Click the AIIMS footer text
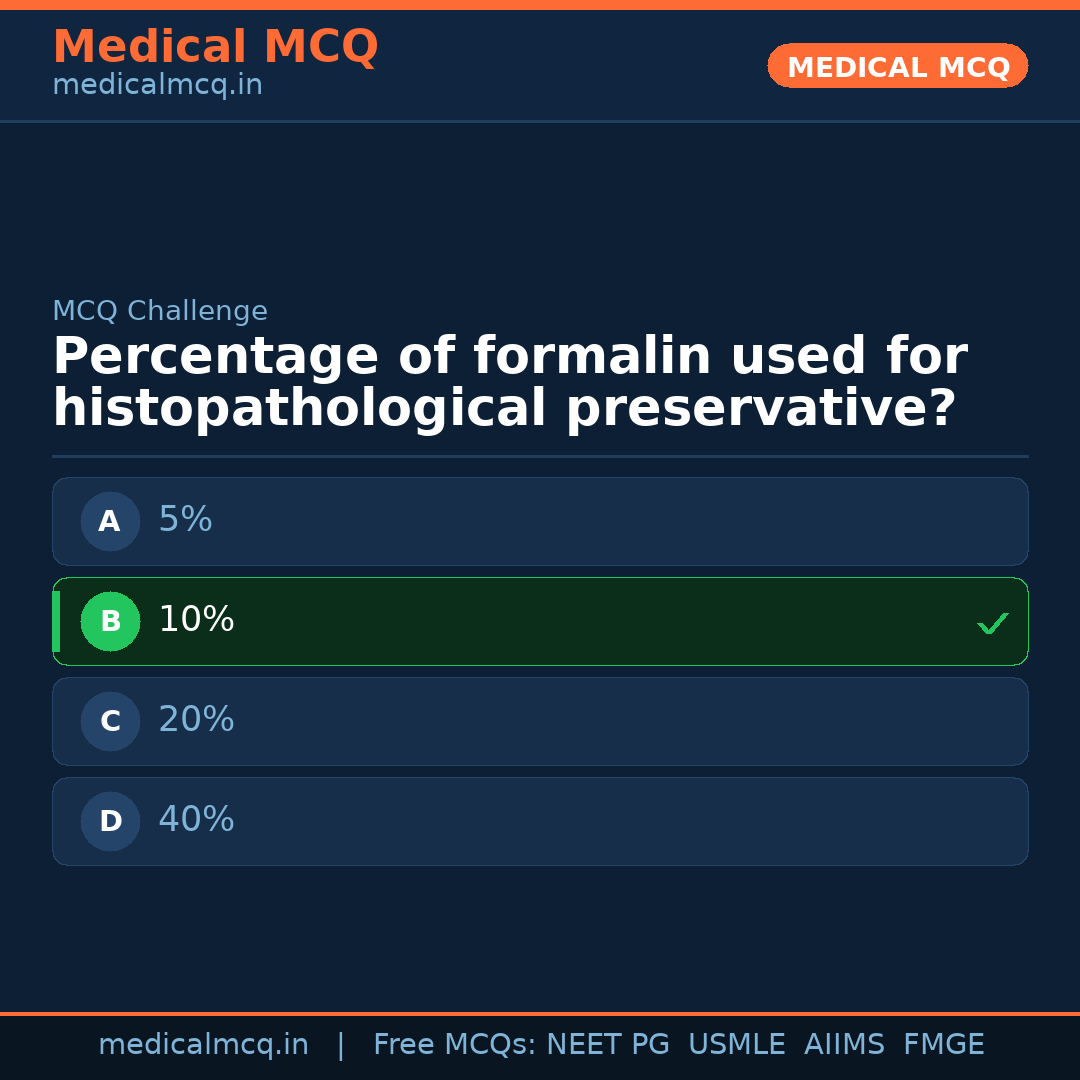Image resolution: width=1080 pixels, height=1080 pixels. (x=844, y=1045)
